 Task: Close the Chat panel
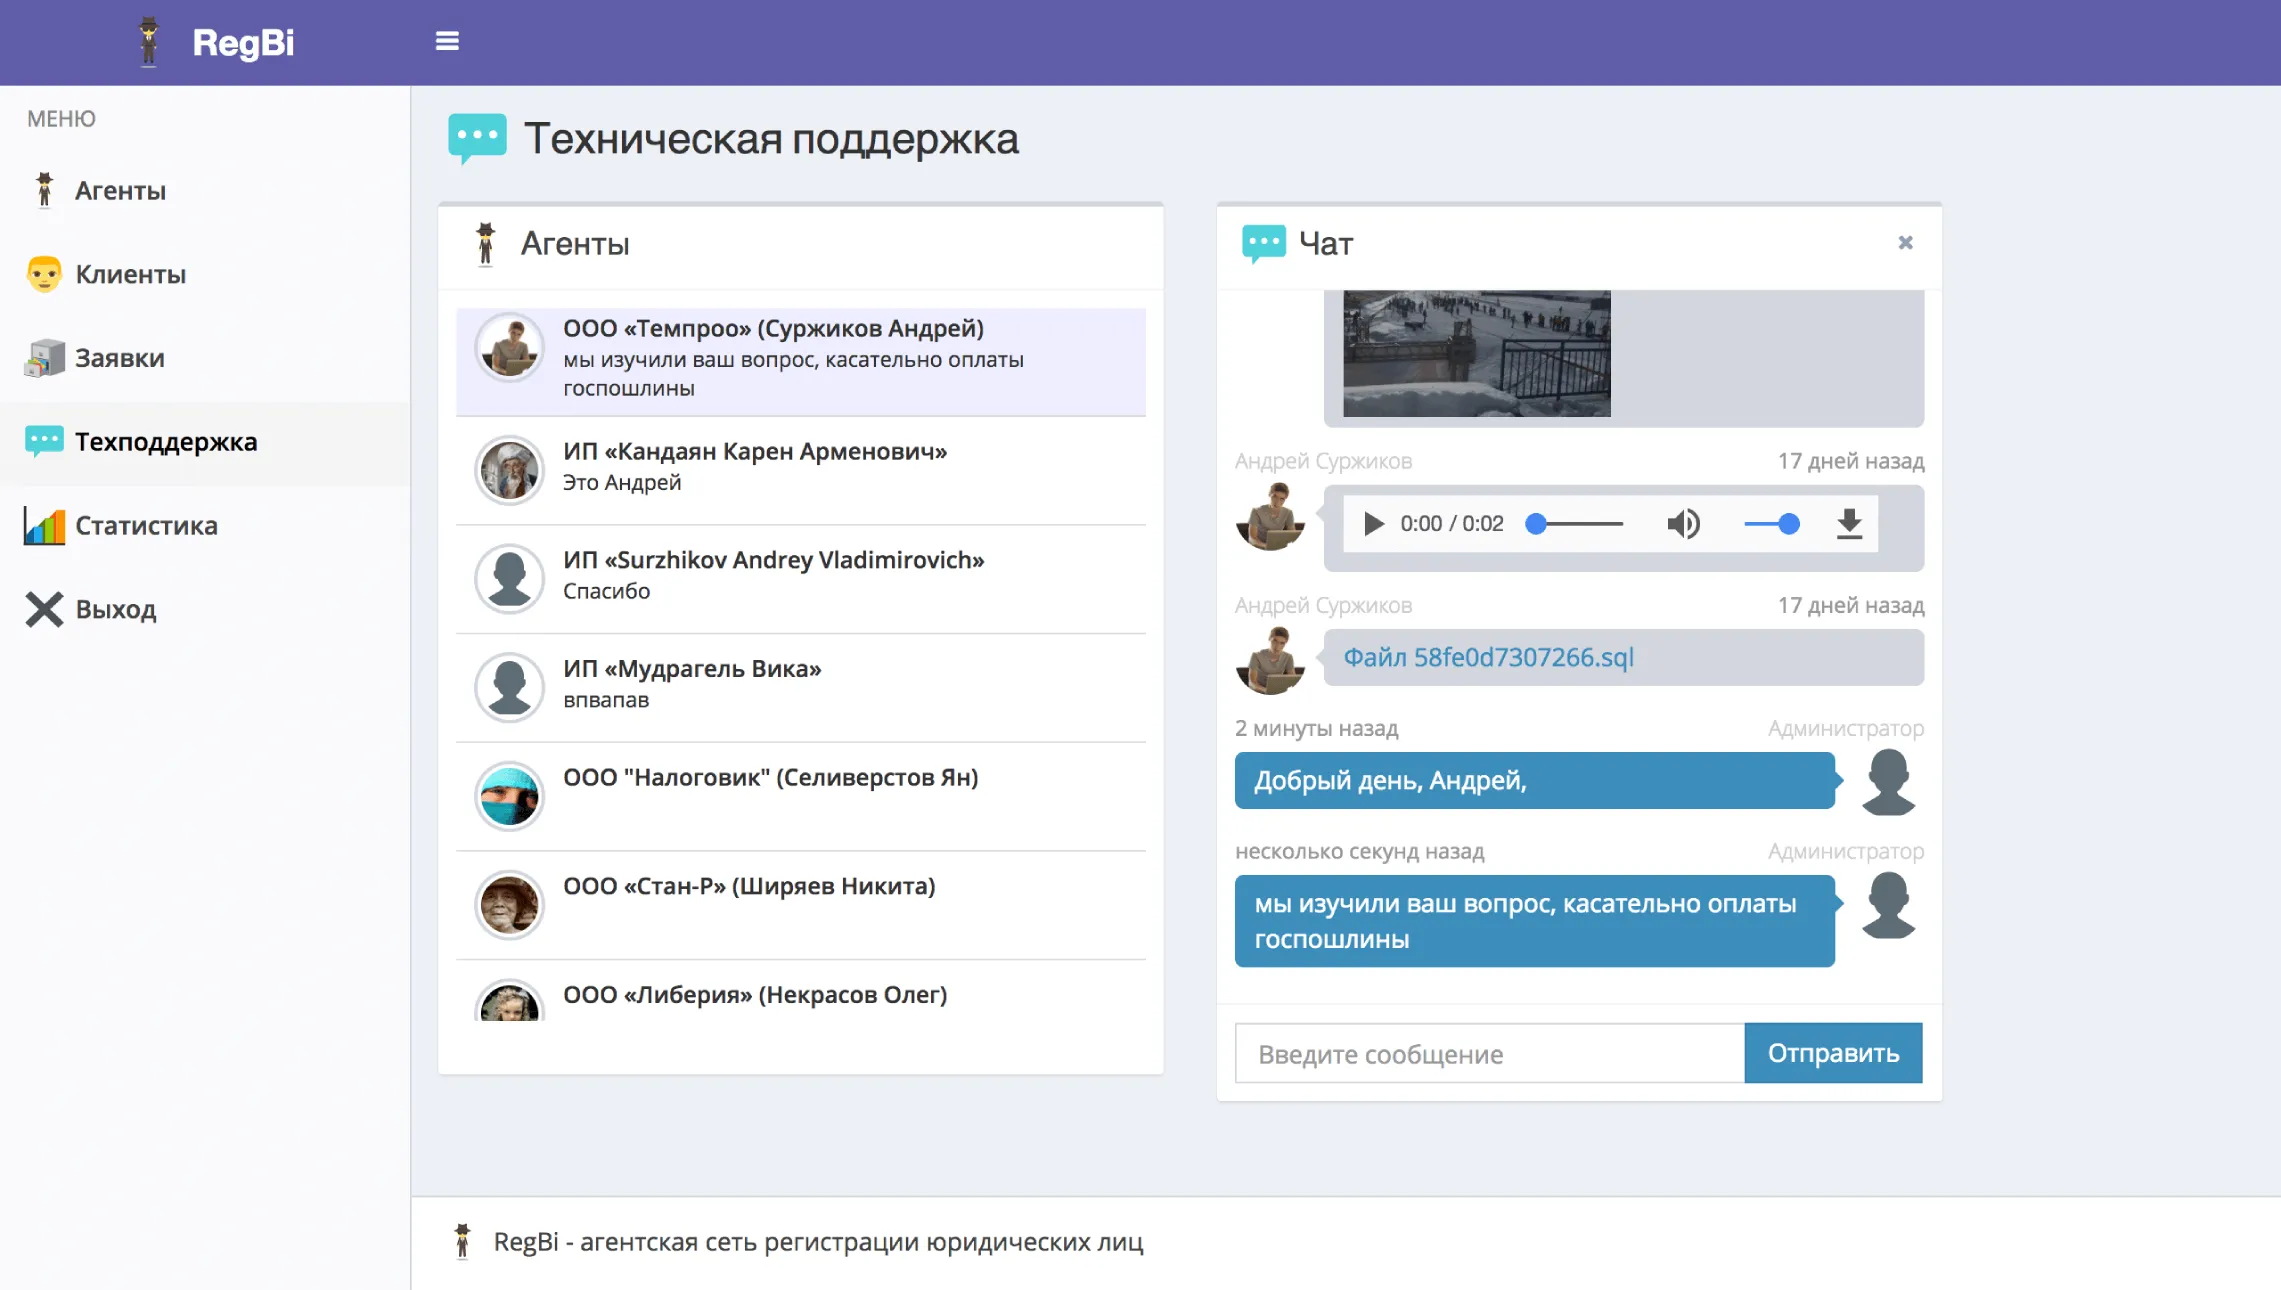(1905, 243)
